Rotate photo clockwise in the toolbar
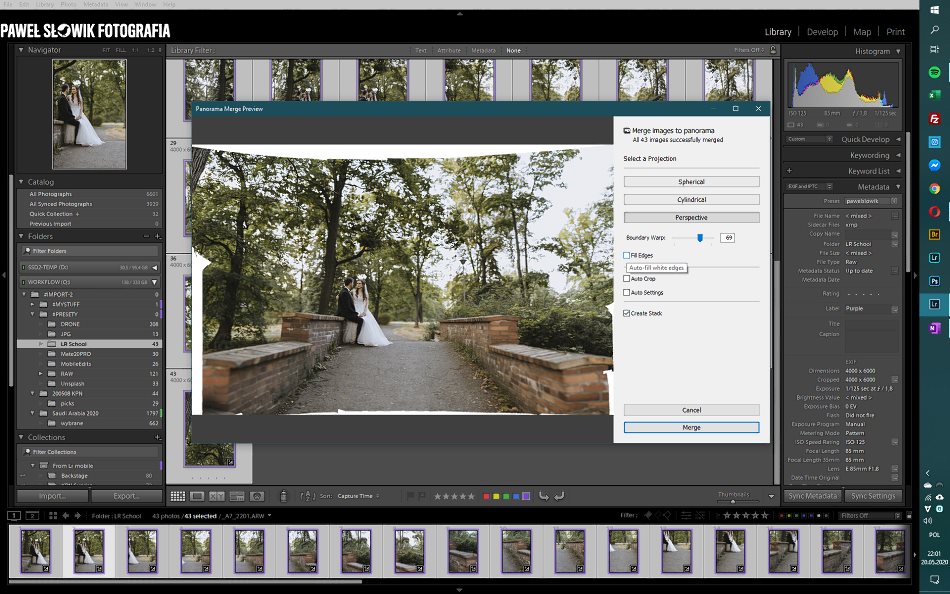This screenshot has width=950, height=594. click(559, 496)
